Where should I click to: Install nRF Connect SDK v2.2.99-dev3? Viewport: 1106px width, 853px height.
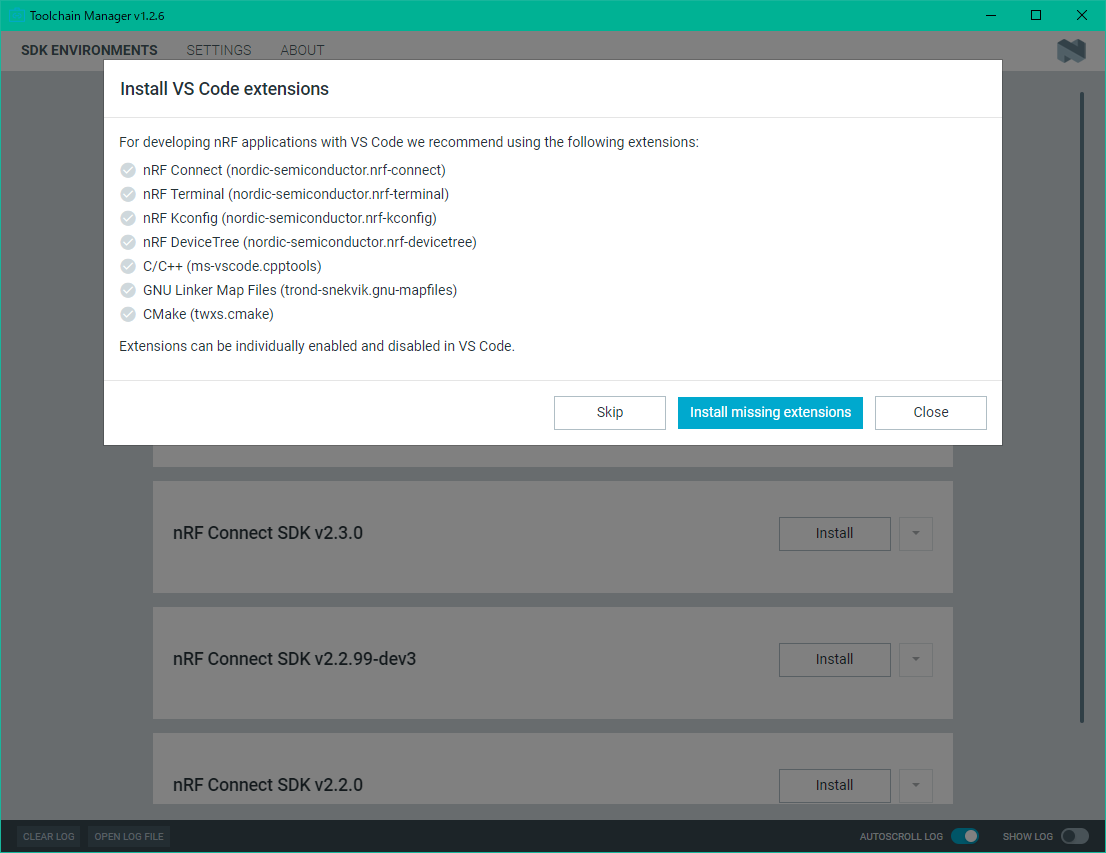pos(834,660)
